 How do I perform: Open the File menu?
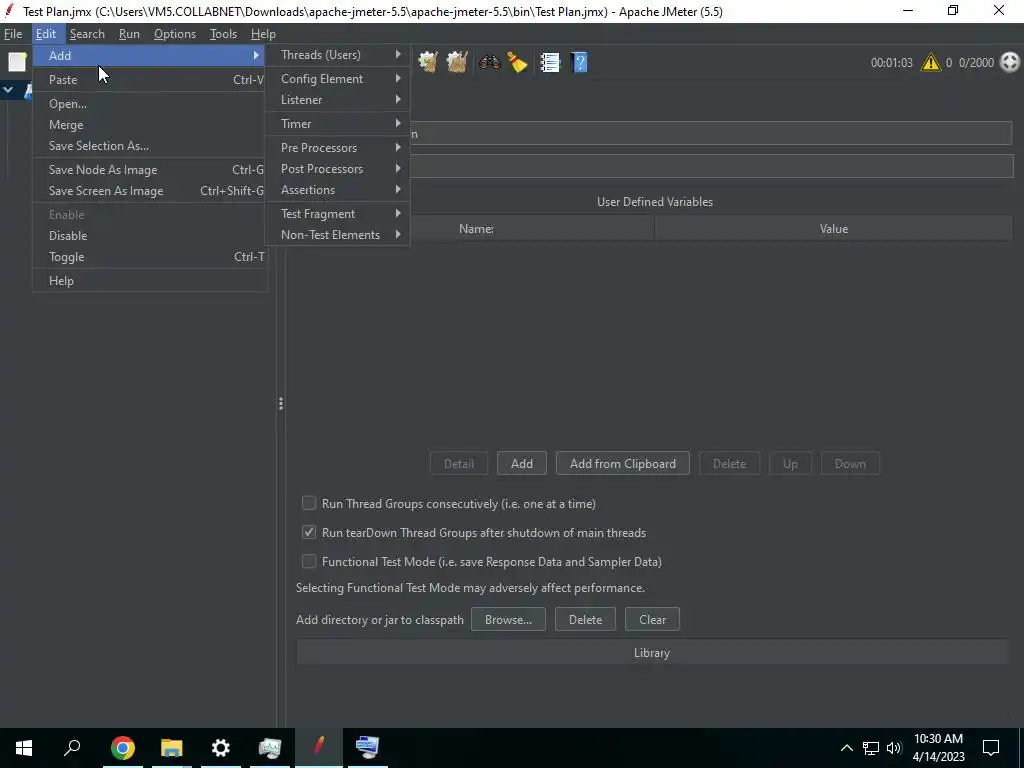point(13,34)
